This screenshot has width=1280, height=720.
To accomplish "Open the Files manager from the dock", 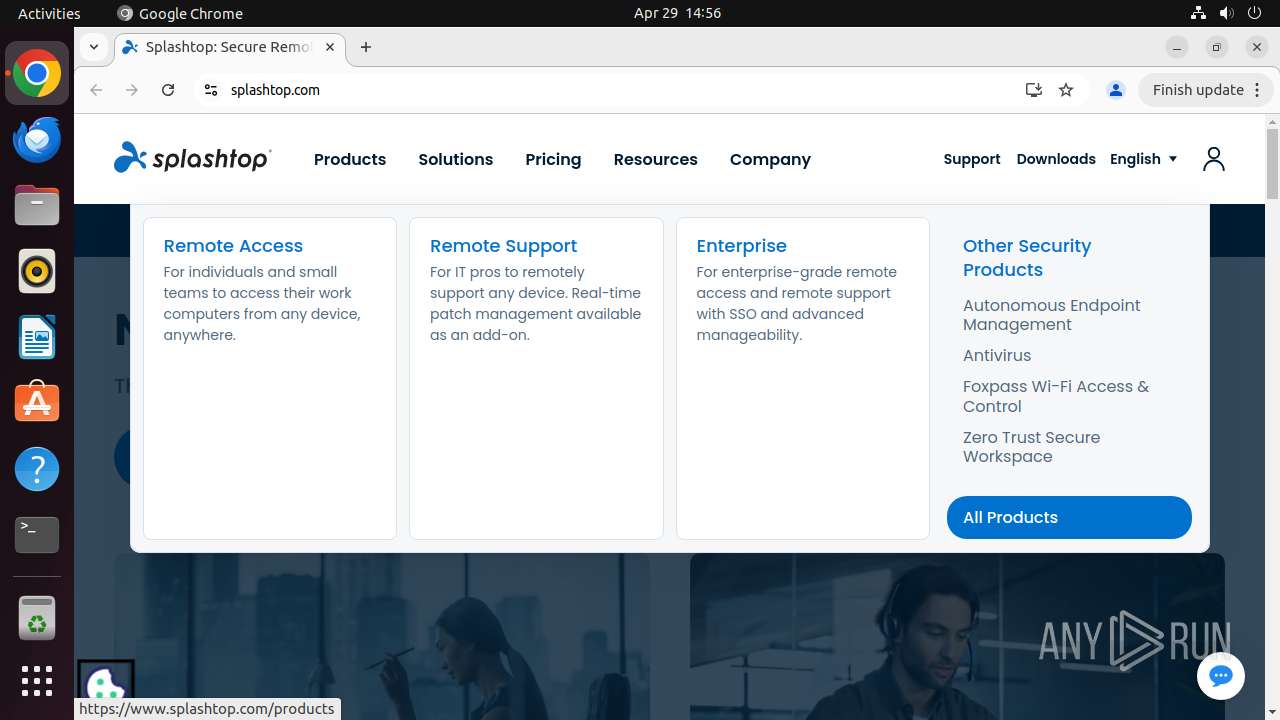I will (x=37, y=206).
